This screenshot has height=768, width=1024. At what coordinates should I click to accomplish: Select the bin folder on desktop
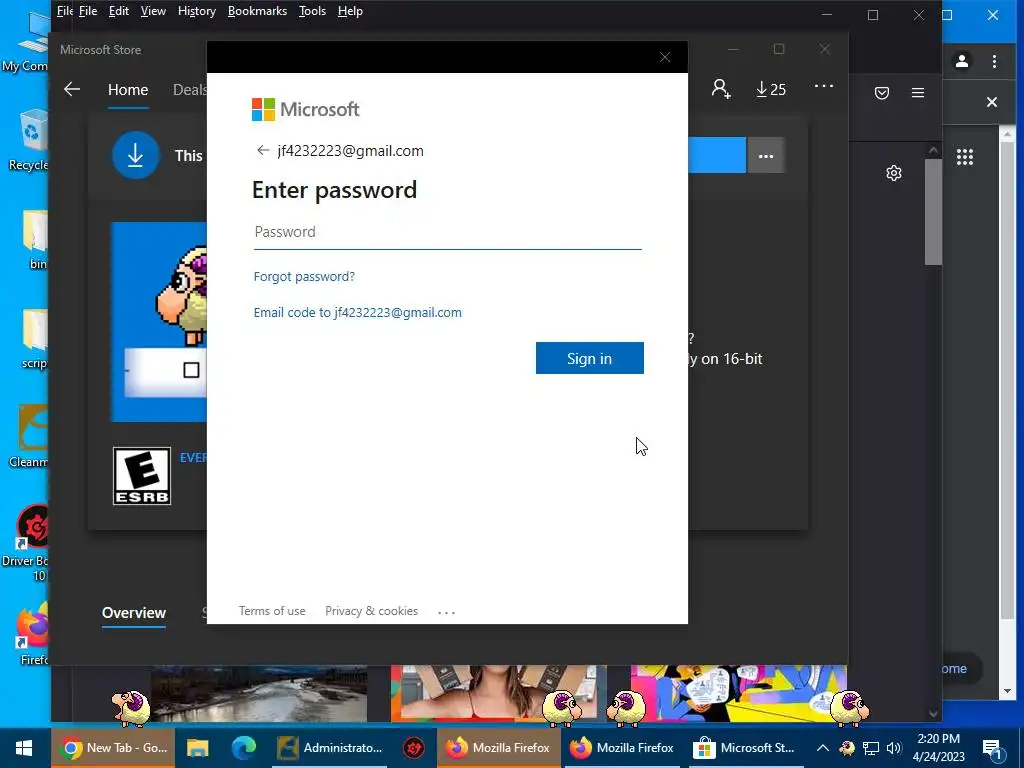point(35,240)
